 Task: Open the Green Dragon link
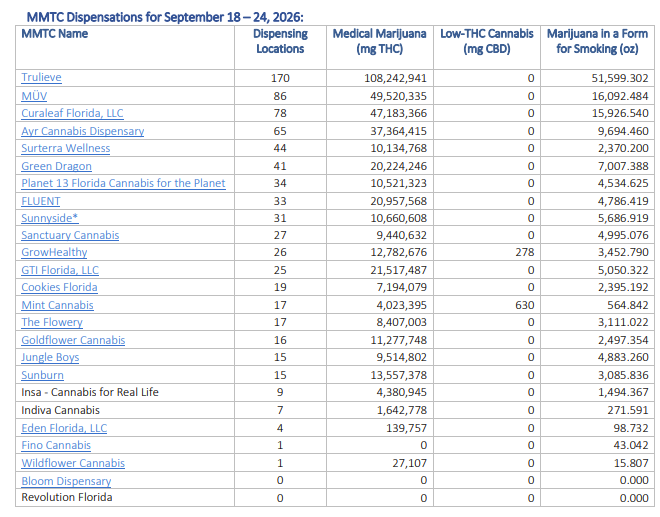pyautogui.click(x=56, y=166)
